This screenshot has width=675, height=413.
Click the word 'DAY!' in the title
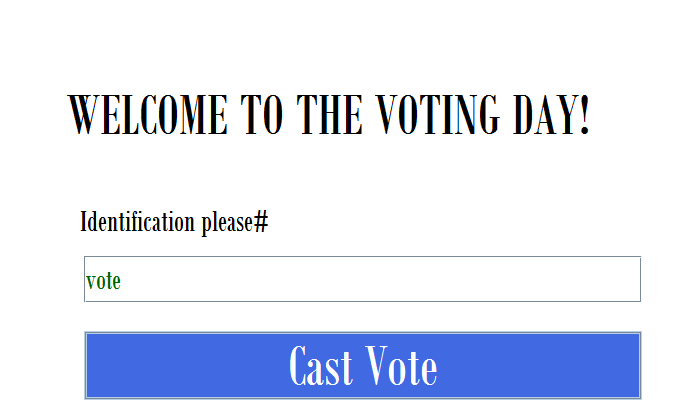pyautogui.click(x=551, y=117)
